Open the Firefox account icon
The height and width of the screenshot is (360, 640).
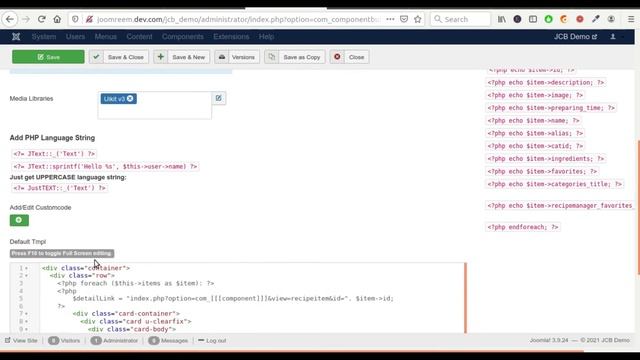click(611, 19)
